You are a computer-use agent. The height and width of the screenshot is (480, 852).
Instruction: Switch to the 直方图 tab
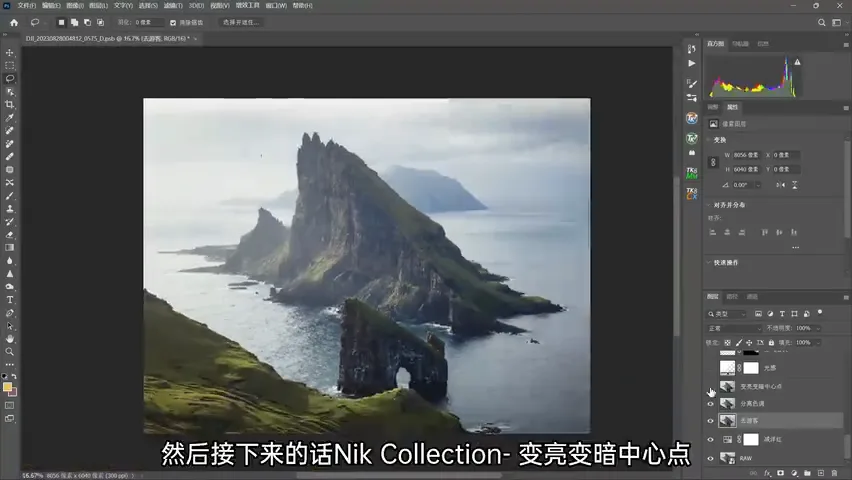[x=716, y=43]
